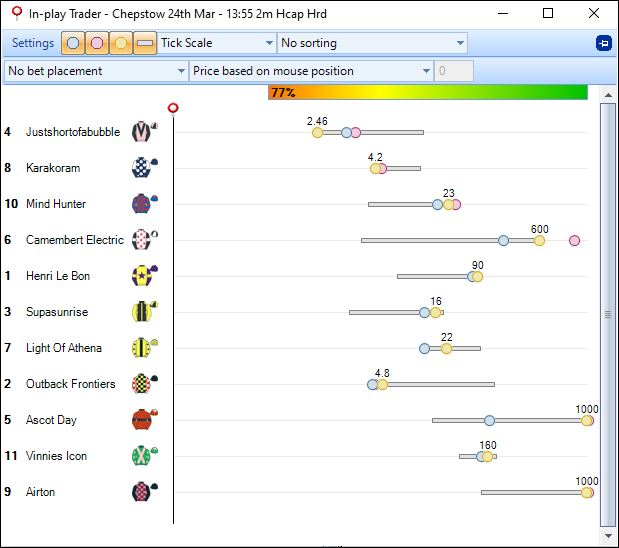Click the Supasunrise jockey silks icon

coord(145,312)
